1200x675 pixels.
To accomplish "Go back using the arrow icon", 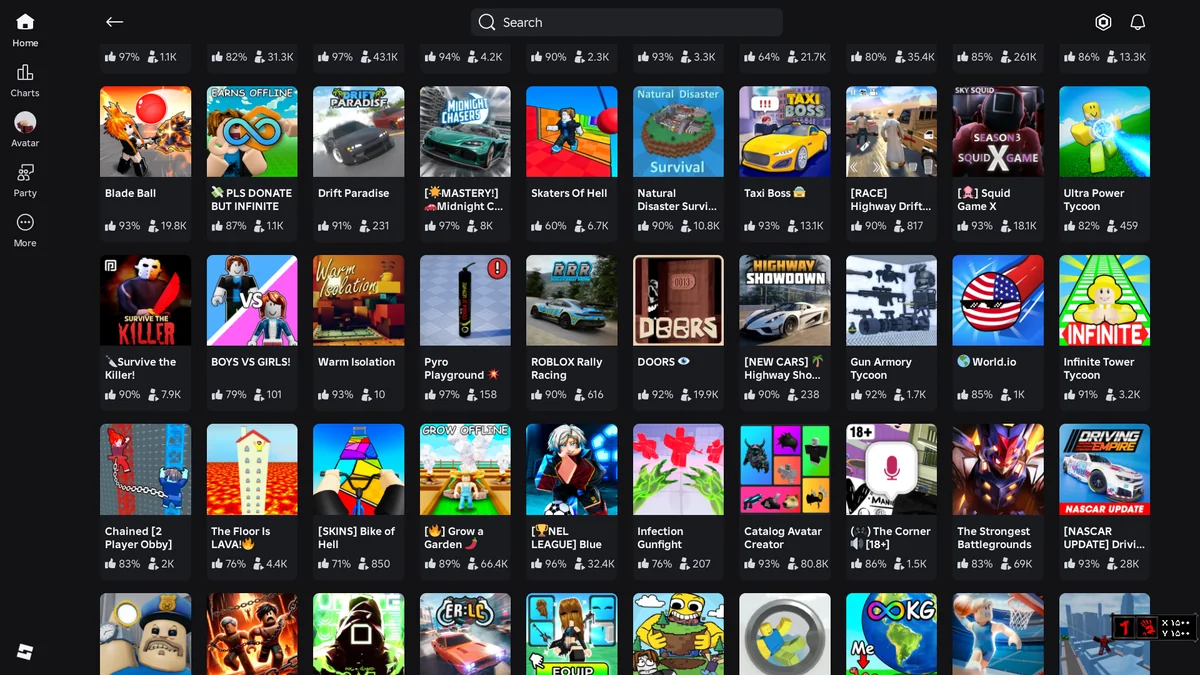I will click(115, 22).
